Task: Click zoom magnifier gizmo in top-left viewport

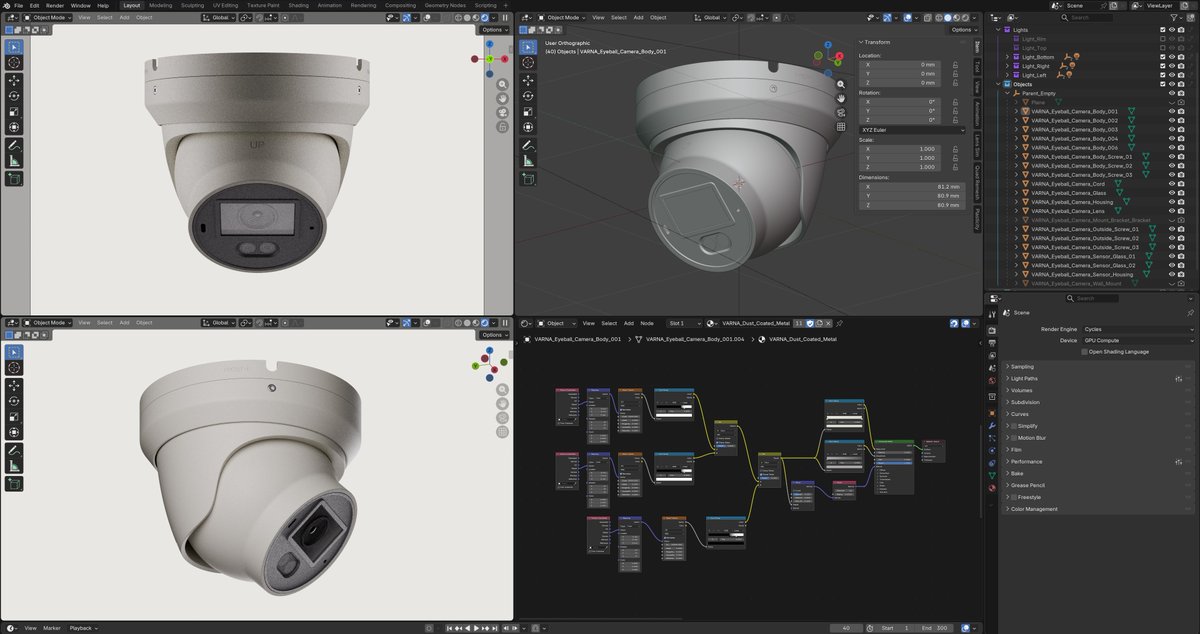Action: point(502,85)
